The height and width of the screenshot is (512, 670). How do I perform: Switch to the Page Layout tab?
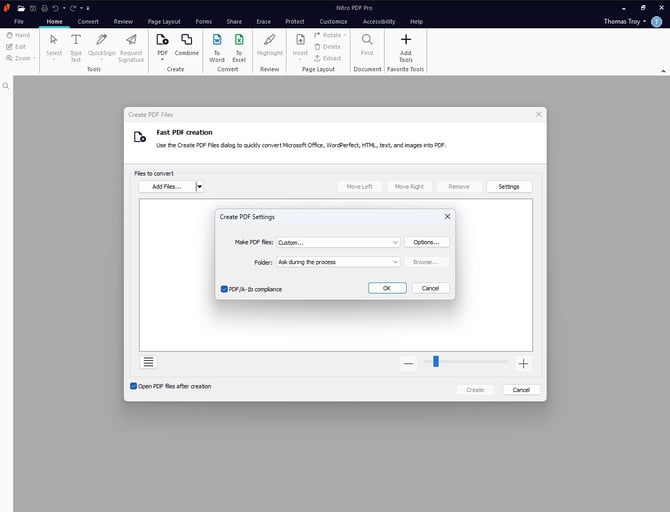[163, 21]
